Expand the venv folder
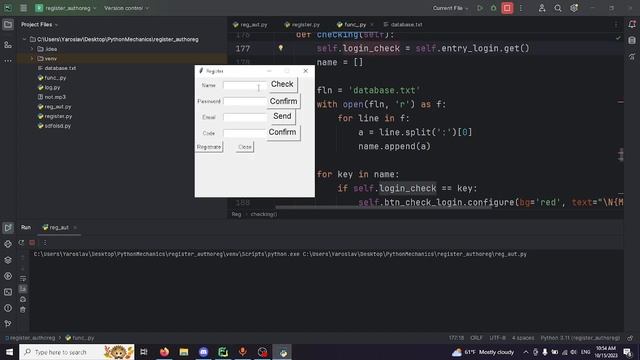Screen dimensions: 640x360 point(32,59)
